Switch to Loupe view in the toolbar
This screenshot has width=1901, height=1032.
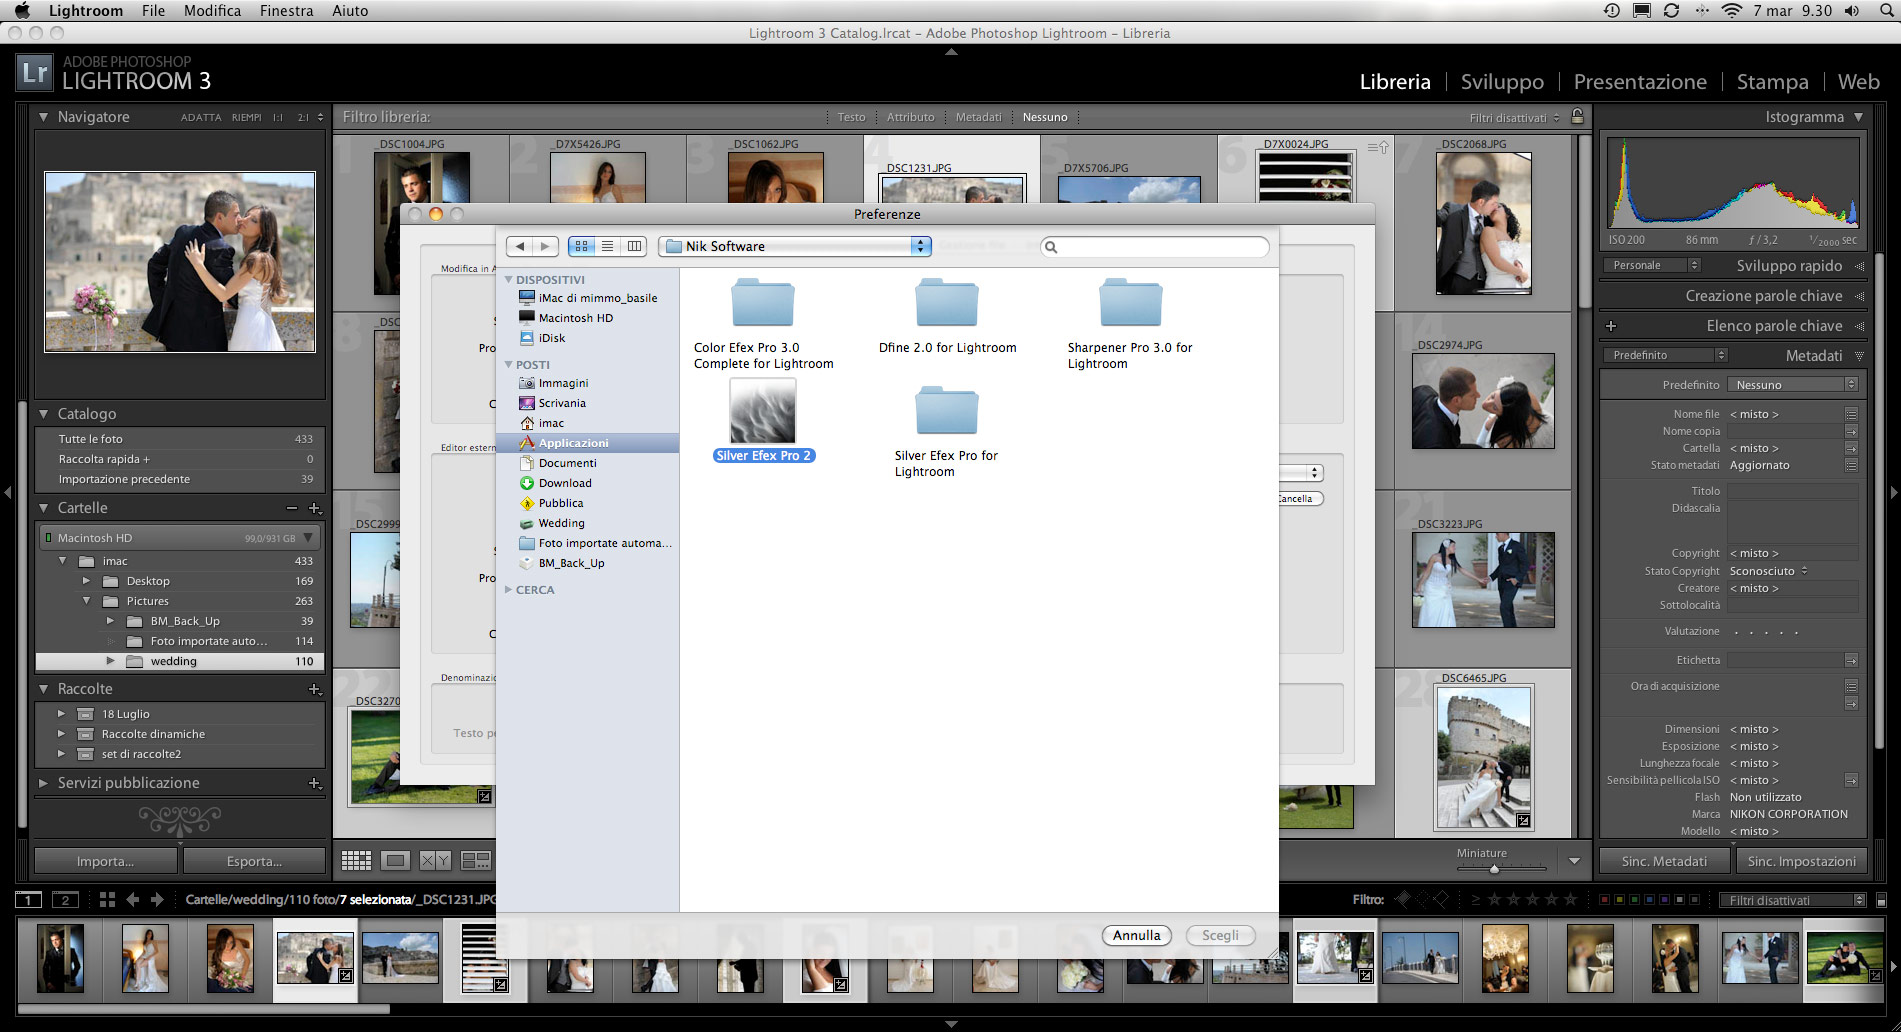coord(396,860)
